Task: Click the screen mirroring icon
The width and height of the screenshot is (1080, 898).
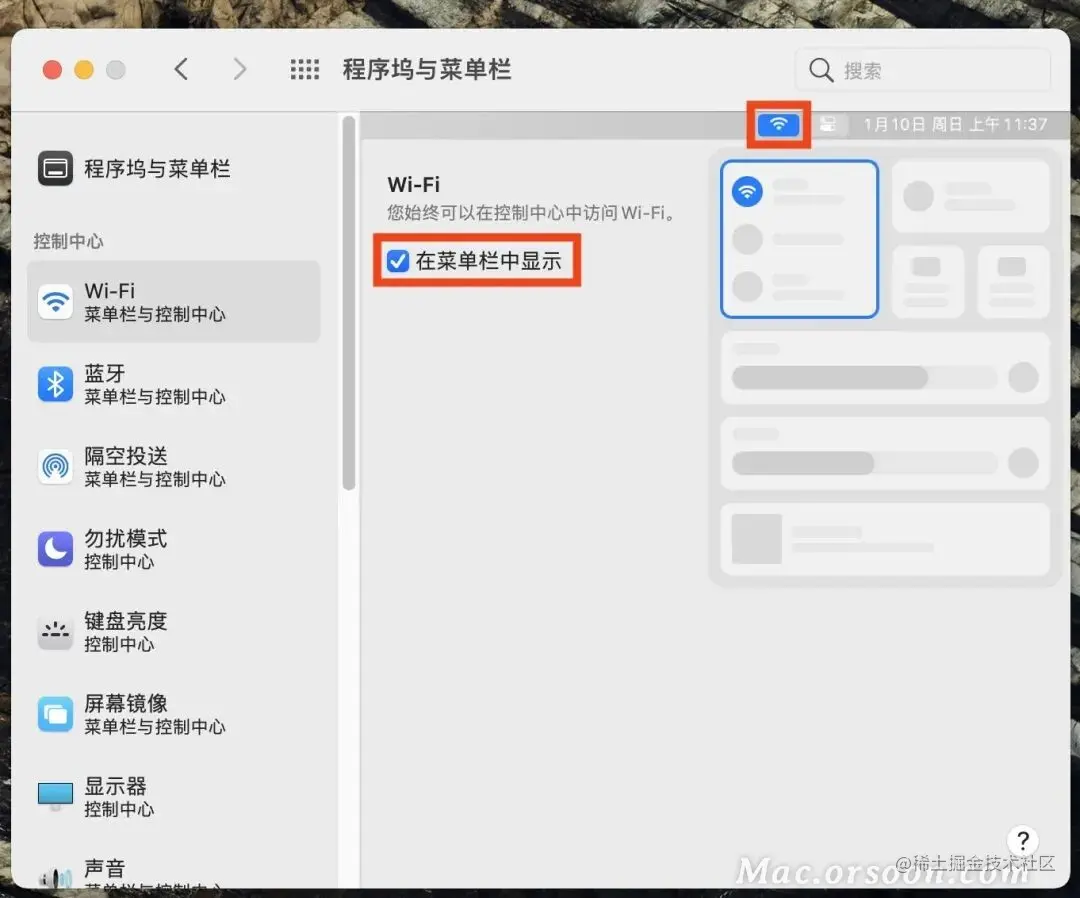Action: point(55,714)
